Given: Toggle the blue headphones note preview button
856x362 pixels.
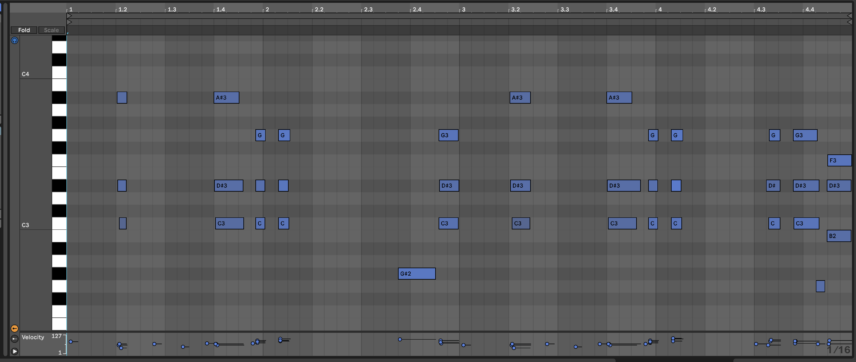Looking at the screenshot, I should pyautogui.click(x=15, y=40).
